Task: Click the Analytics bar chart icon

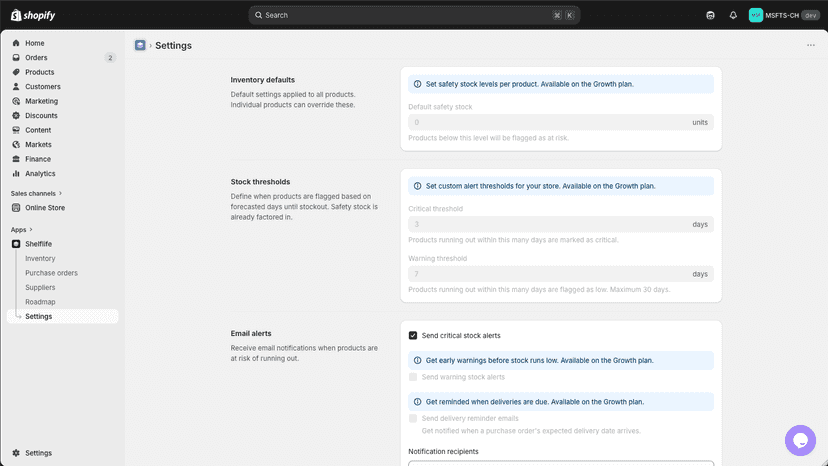Action: (16, 173)
